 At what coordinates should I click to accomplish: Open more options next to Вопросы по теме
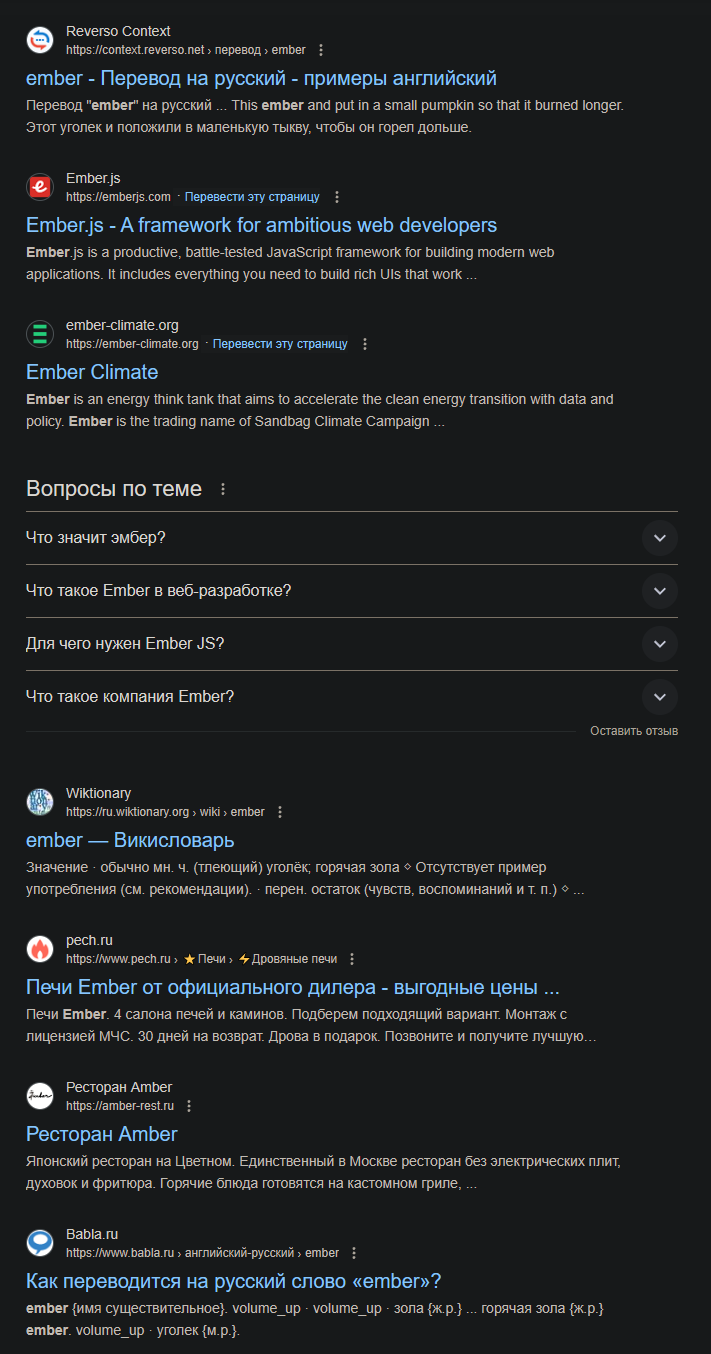point(223,489)
